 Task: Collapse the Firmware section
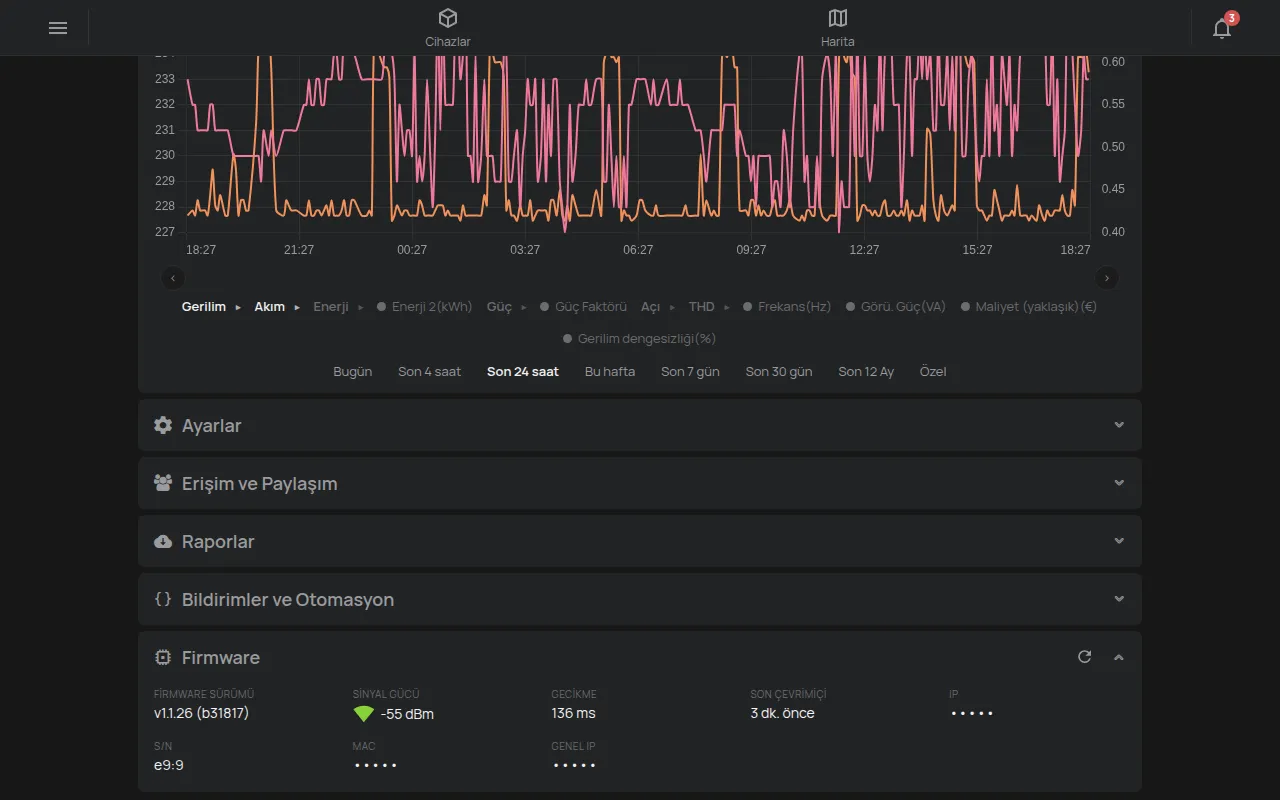click(x=1119, y=657)
